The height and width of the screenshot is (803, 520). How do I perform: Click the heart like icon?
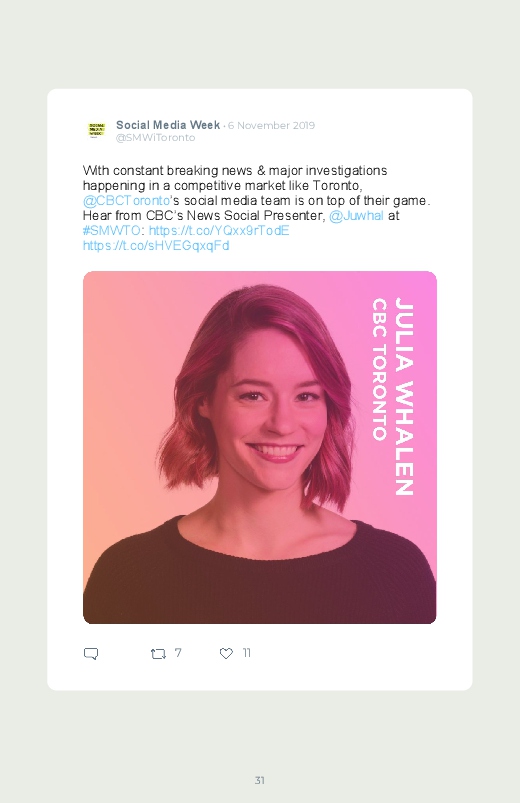pos(226,653)
